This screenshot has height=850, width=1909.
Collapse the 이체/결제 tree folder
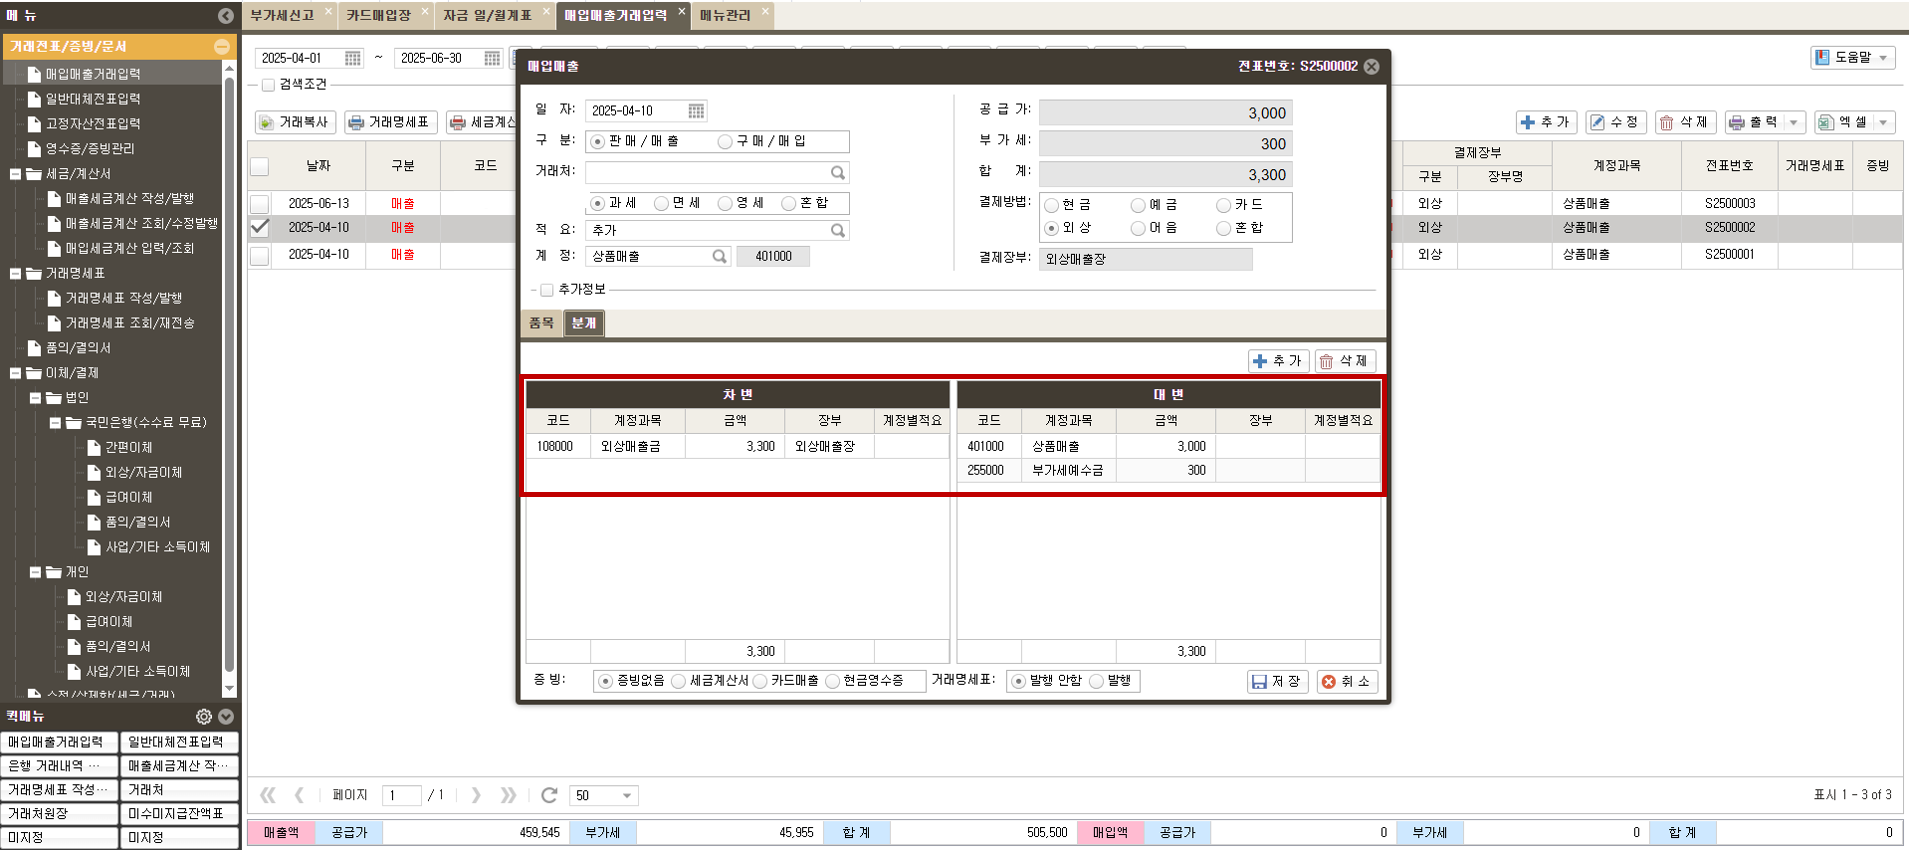coord(15,373)
